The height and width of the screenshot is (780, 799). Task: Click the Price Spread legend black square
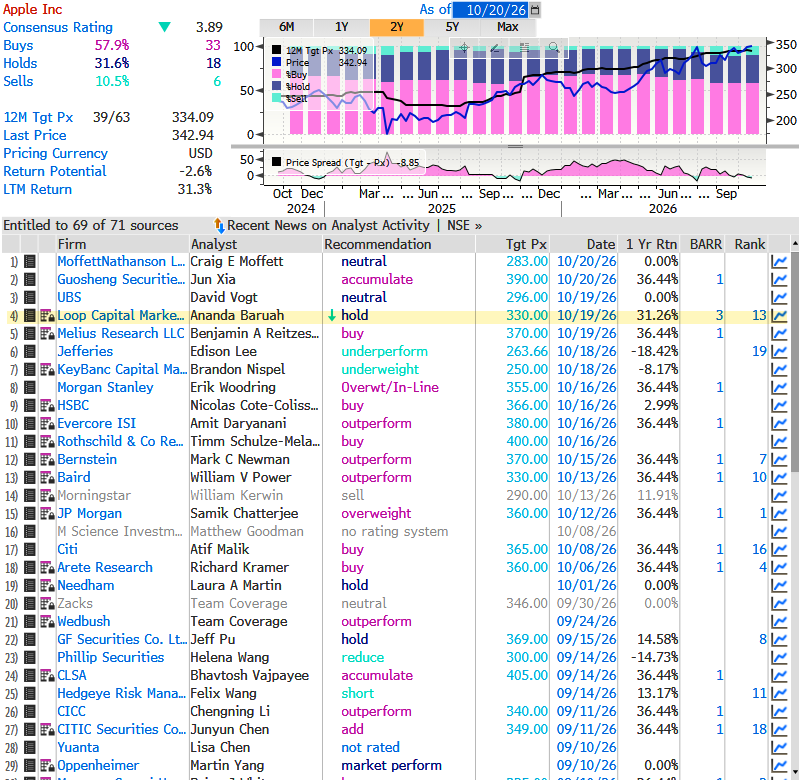277,162
